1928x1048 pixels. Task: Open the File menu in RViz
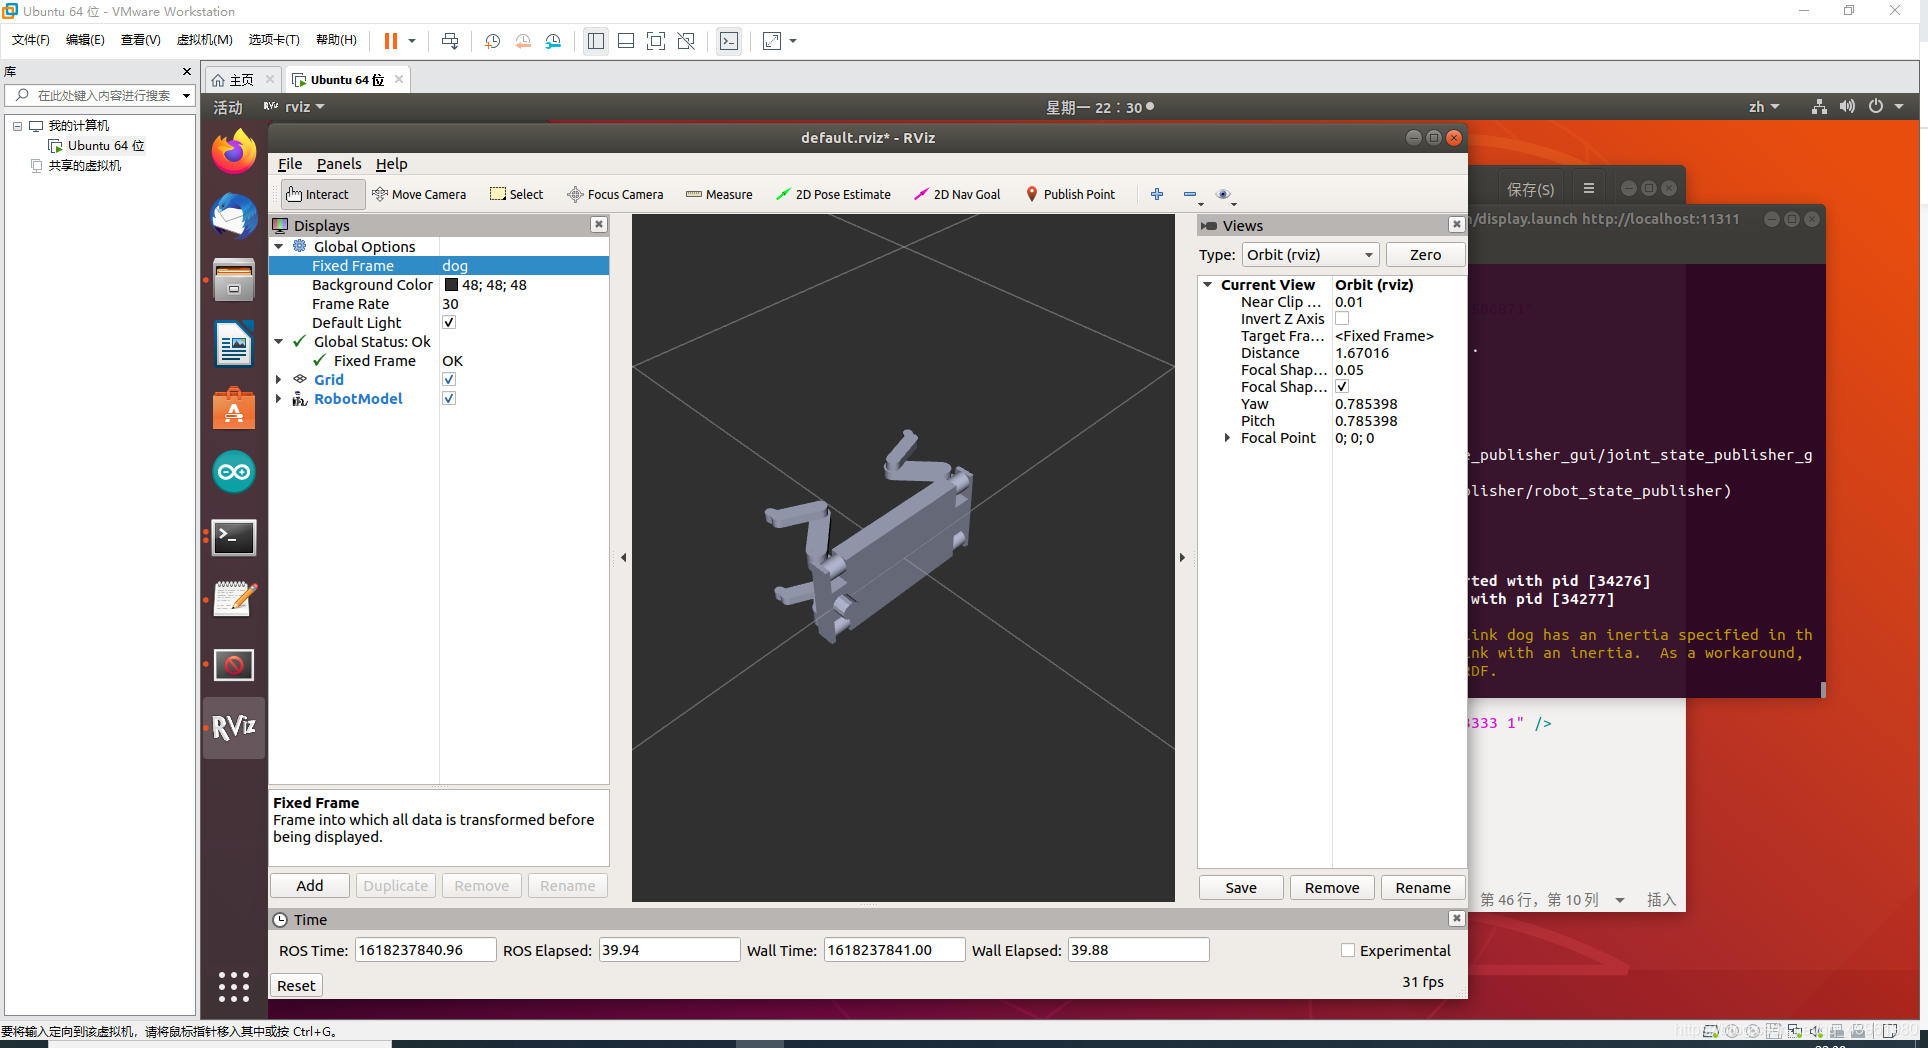pyautogui.click(x=290, y=164)
